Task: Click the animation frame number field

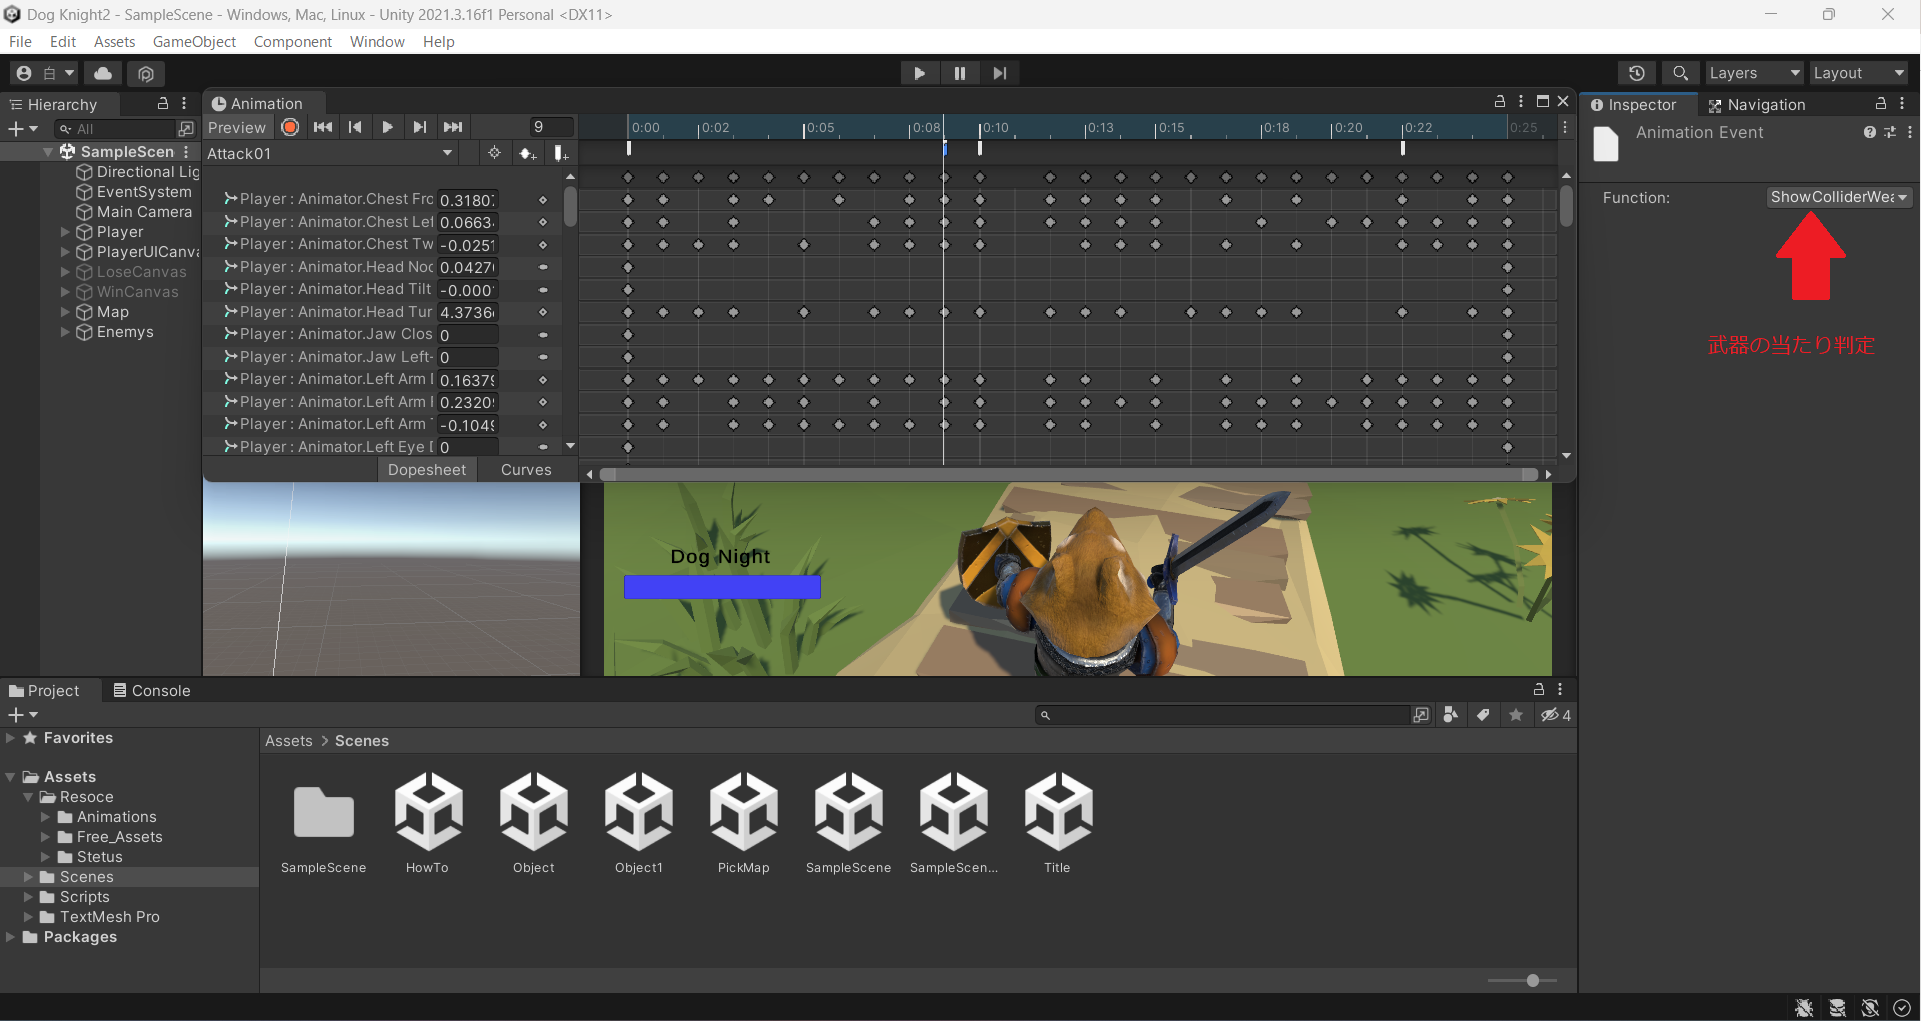Action: point(551,127)
